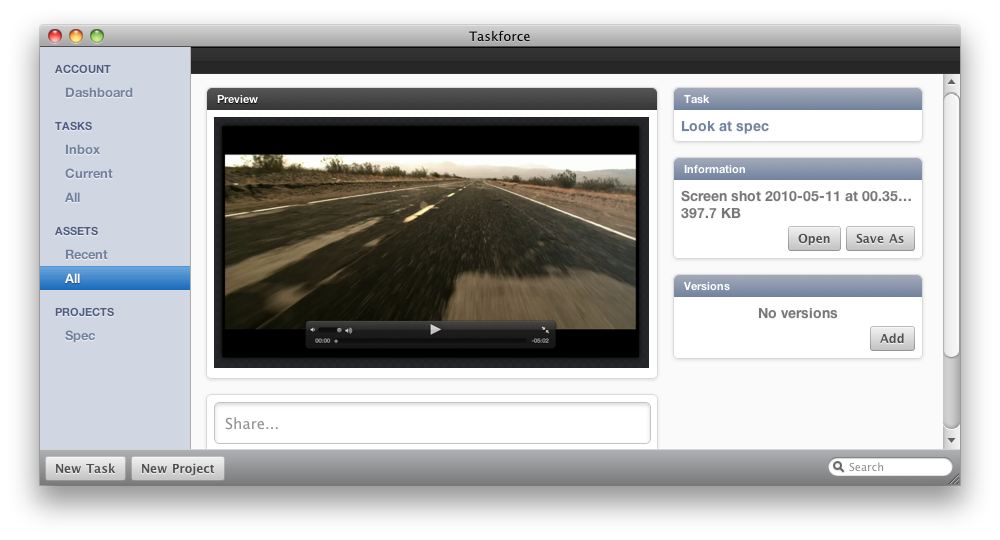Screen dimensions: 1000x540
Task: Click the Share text field
Action: coord(432,424)
